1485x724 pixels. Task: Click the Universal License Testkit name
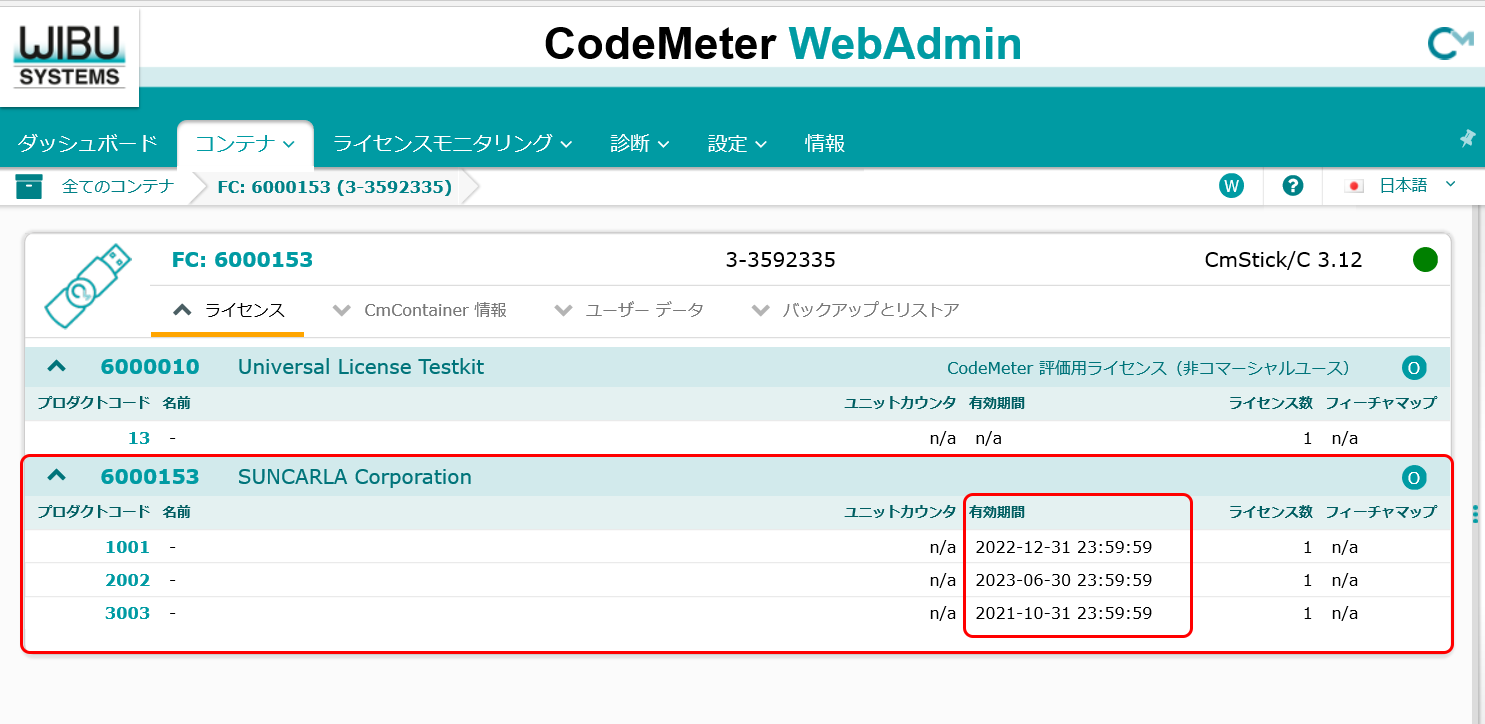(361, 367)
